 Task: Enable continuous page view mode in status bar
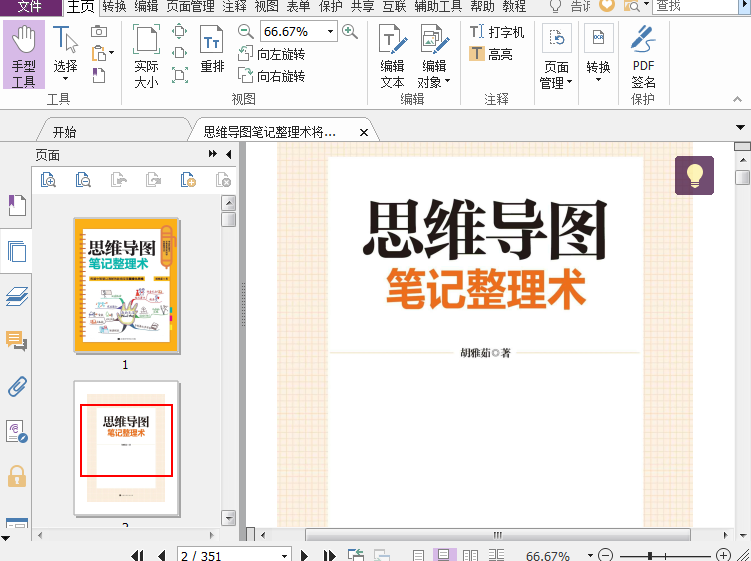point(444,555)
